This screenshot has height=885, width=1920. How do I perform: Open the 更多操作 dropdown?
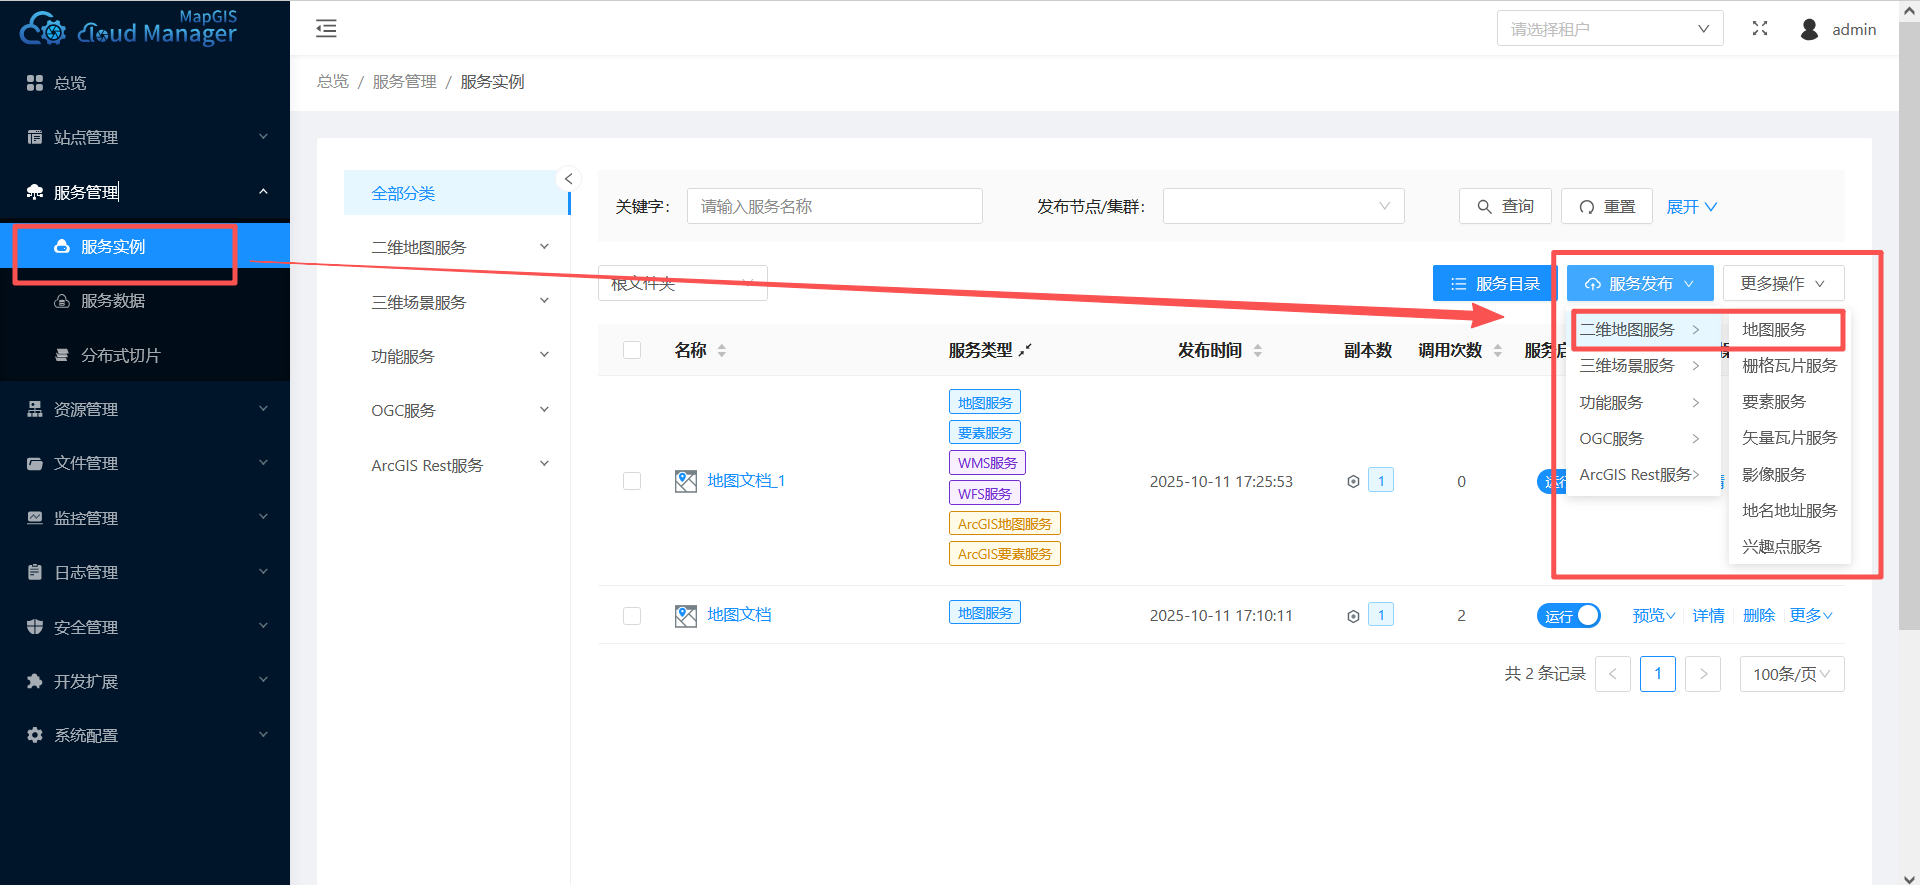pos(1783,283)
